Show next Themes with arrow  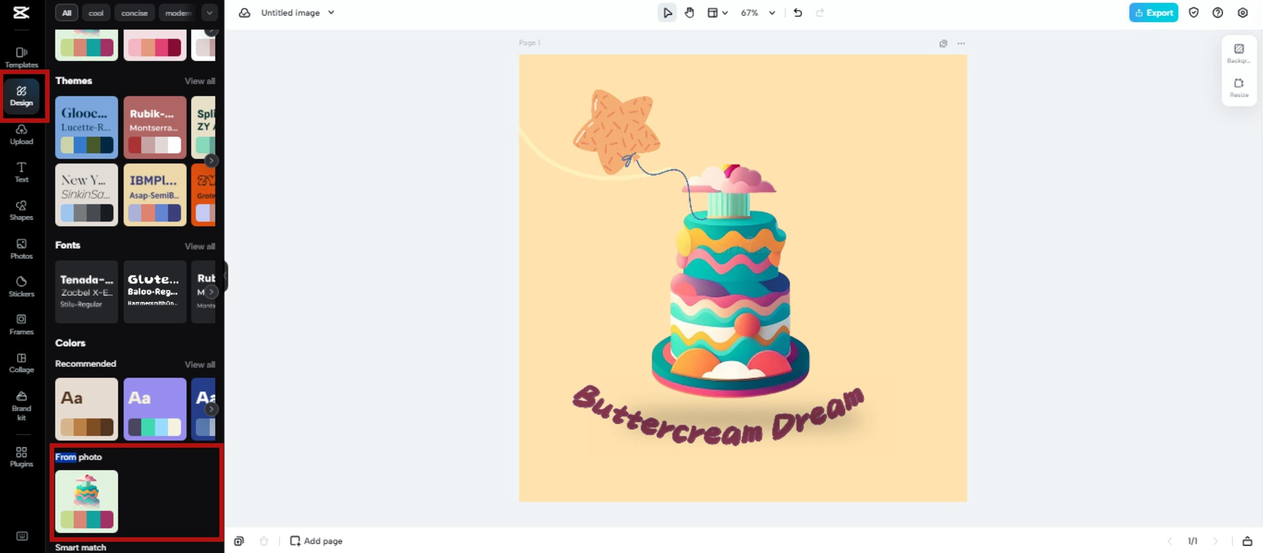click(x=211, y=160)
